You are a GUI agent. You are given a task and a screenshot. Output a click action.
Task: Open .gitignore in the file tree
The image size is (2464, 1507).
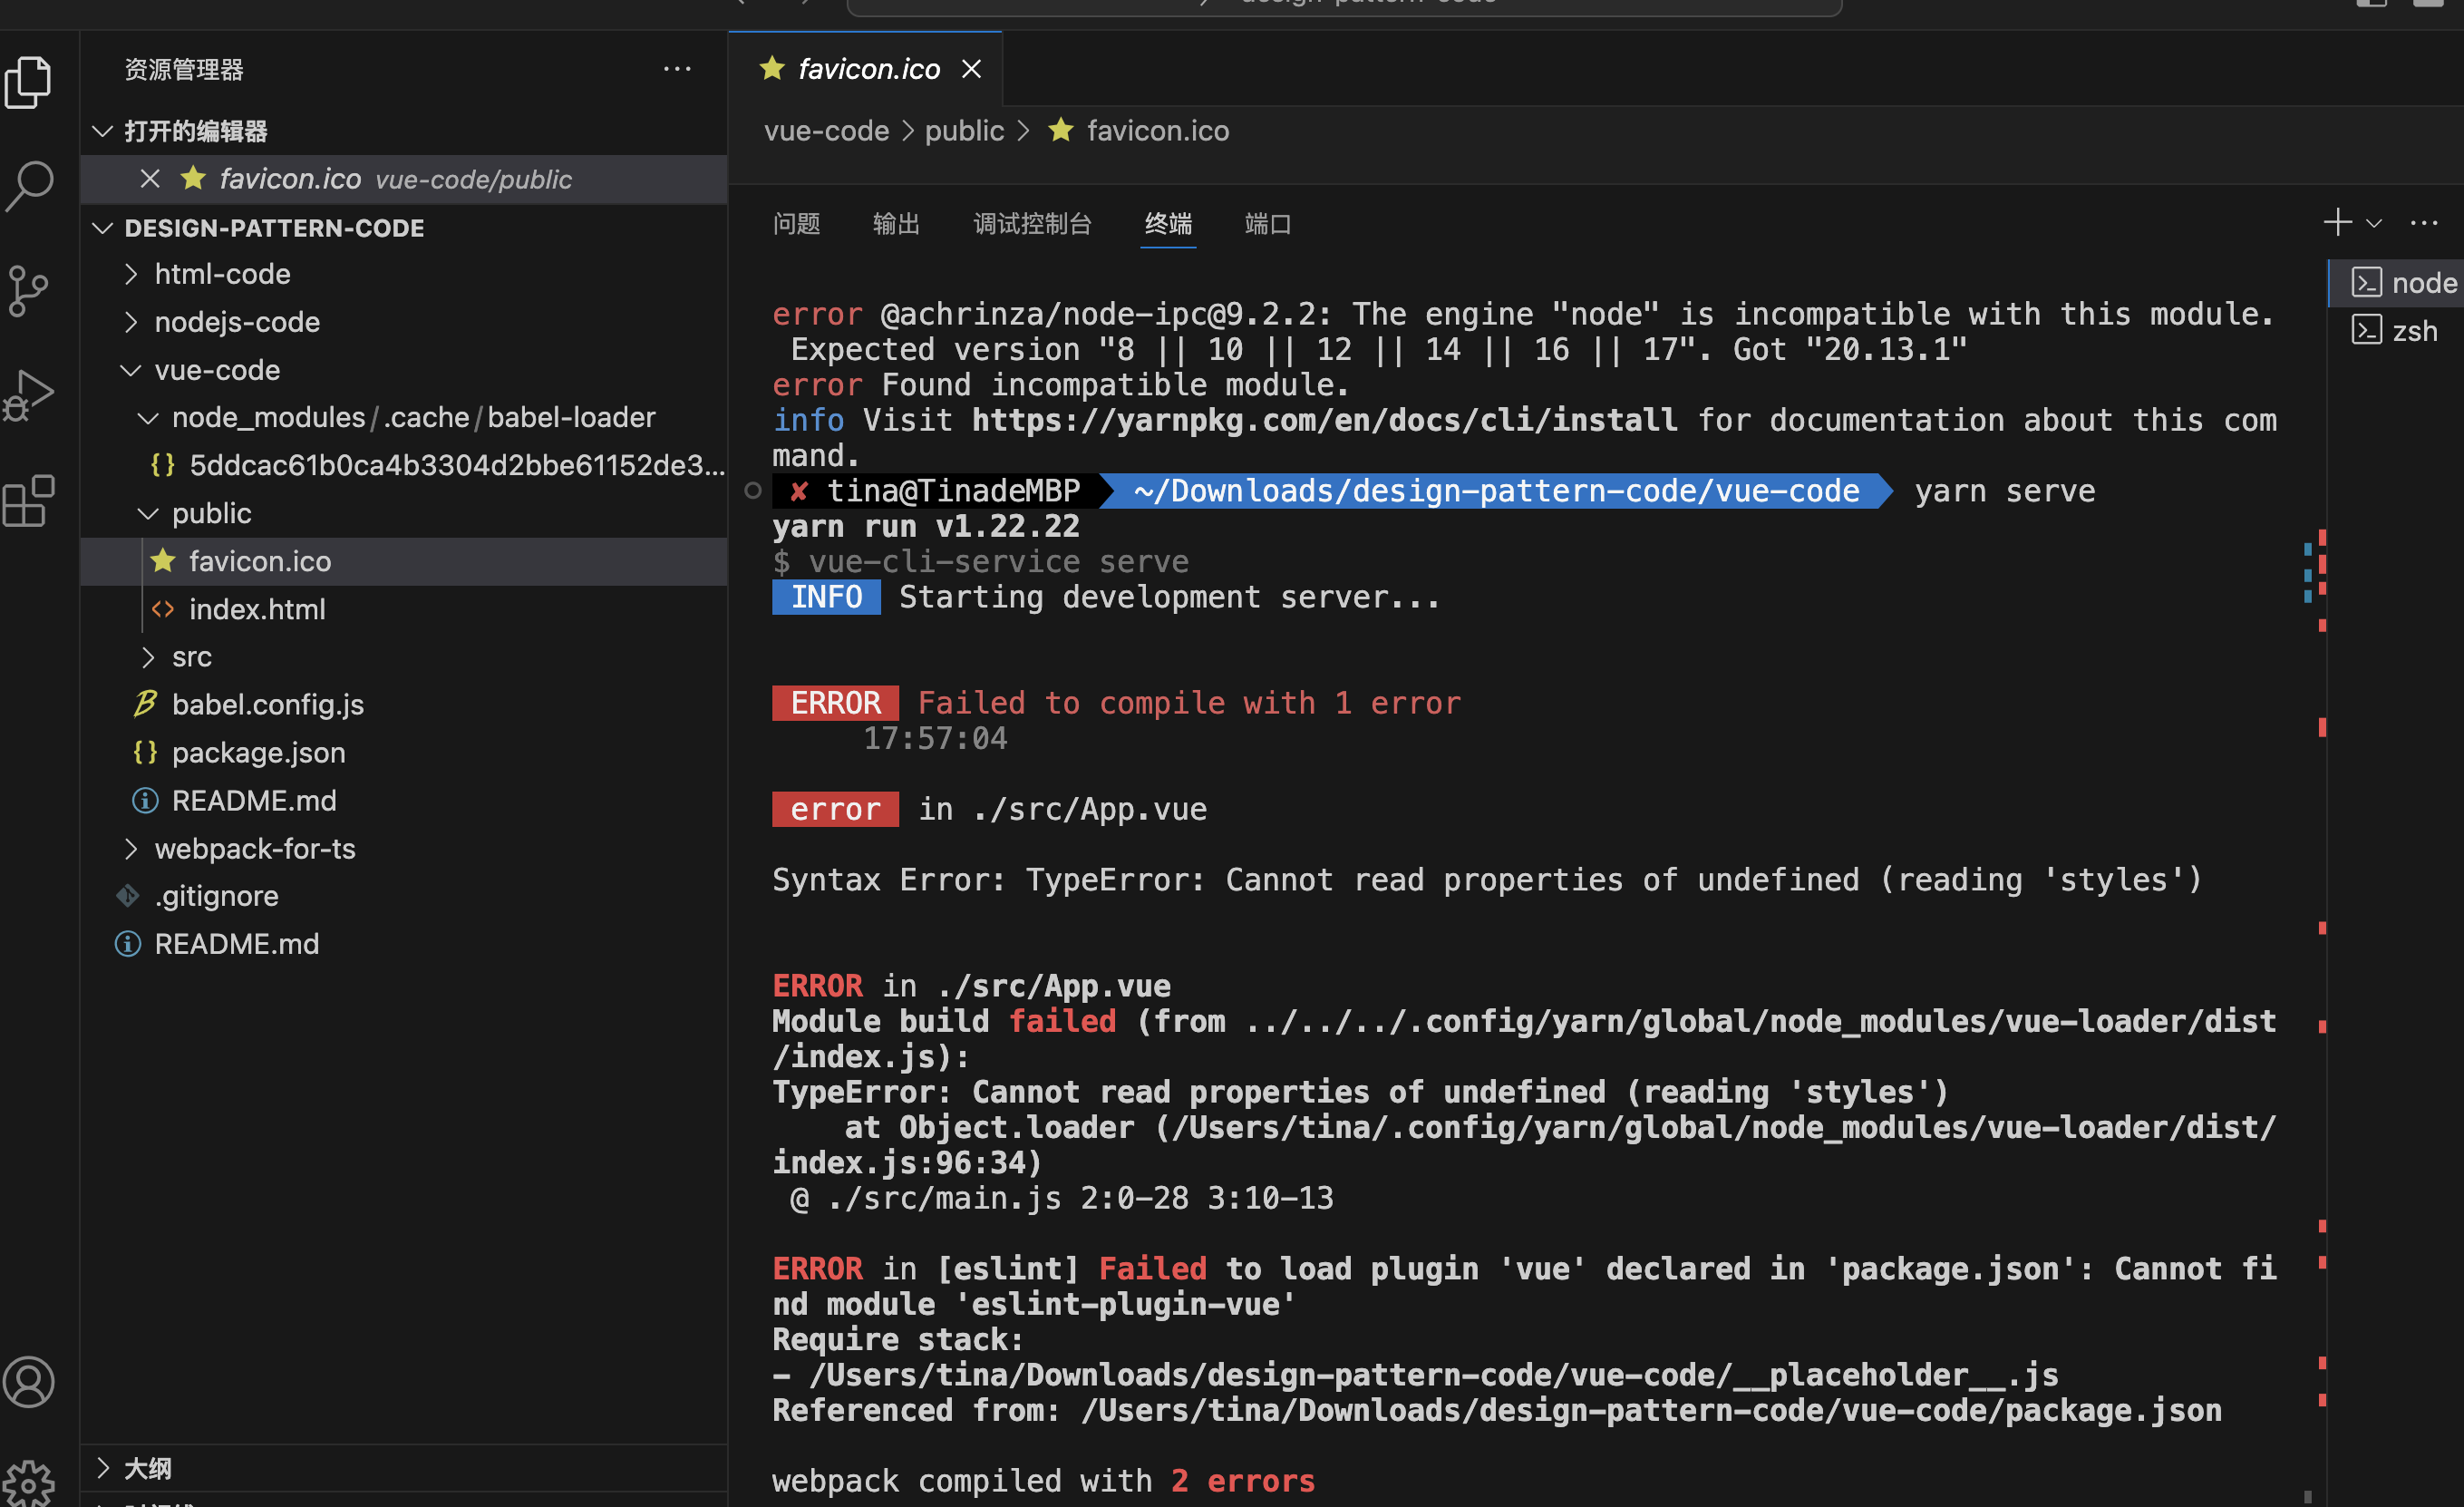[x=403, y=896]
